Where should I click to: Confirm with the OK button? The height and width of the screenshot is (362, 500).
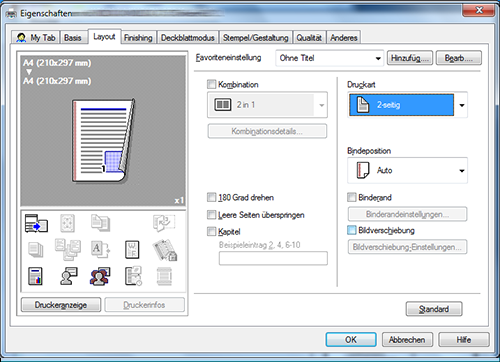click(351, 340)
